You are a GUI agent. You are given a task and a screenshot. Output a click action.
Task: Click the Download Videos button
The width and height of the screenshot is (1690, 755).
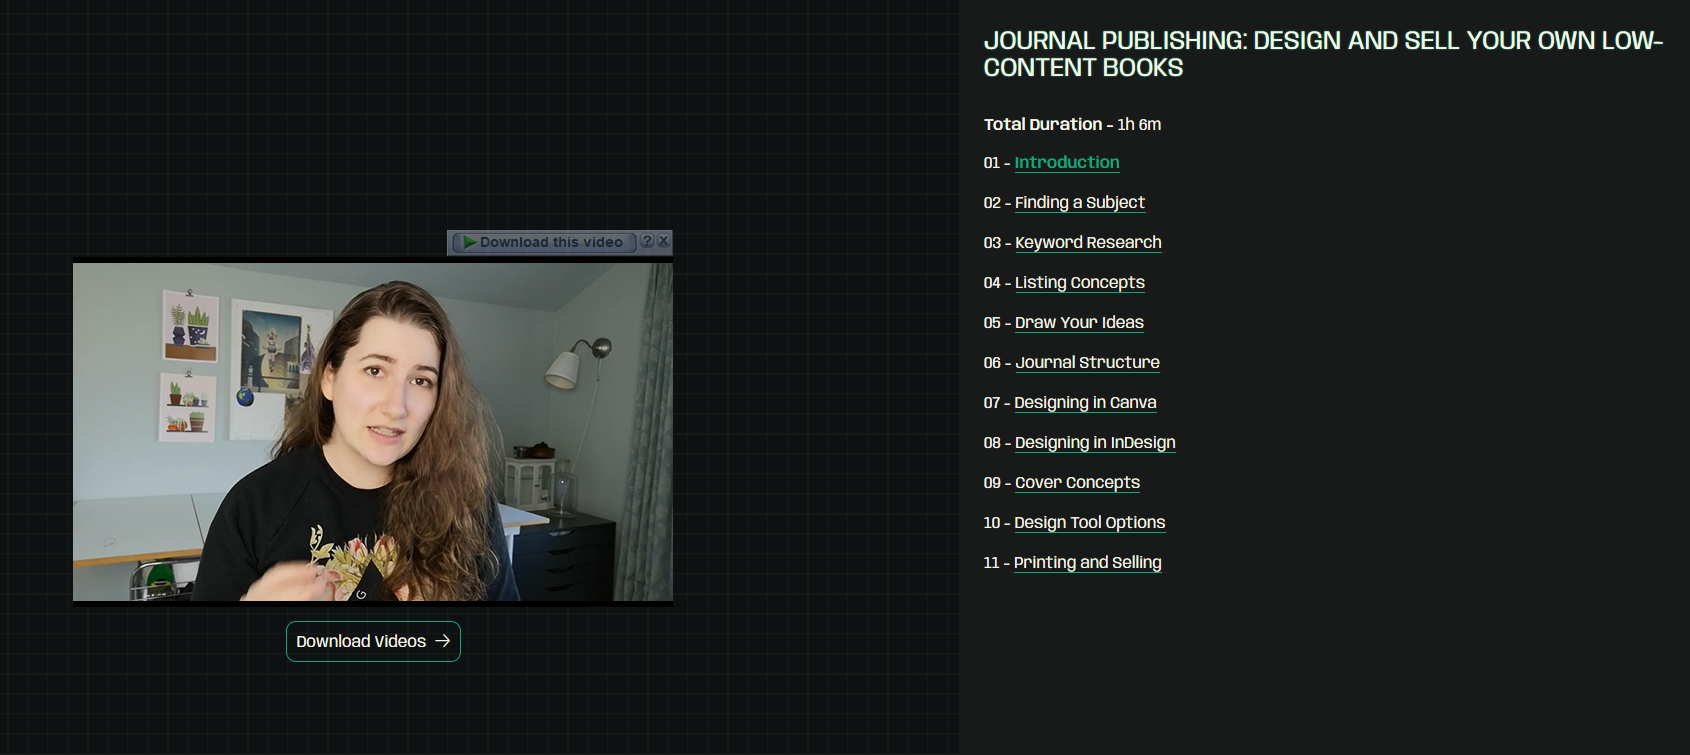click(373, 641)
